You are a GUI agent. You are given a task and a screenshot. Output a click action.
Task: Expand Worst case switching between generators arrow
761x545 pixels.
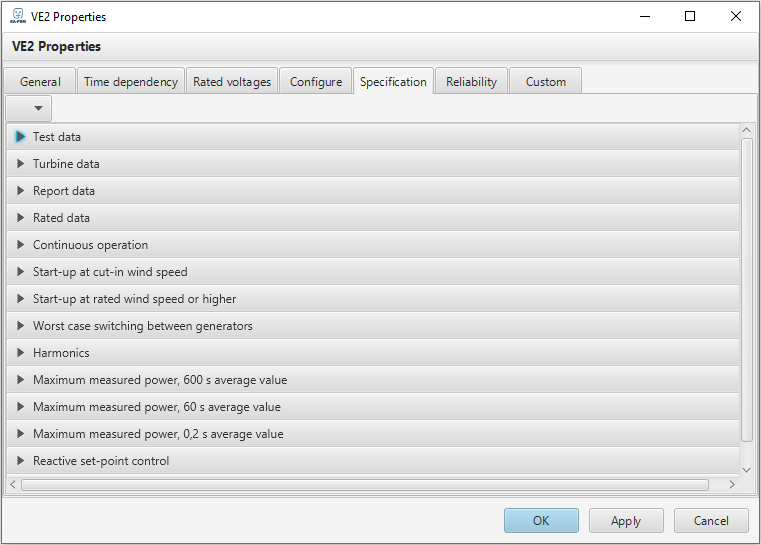click(20, 326)
